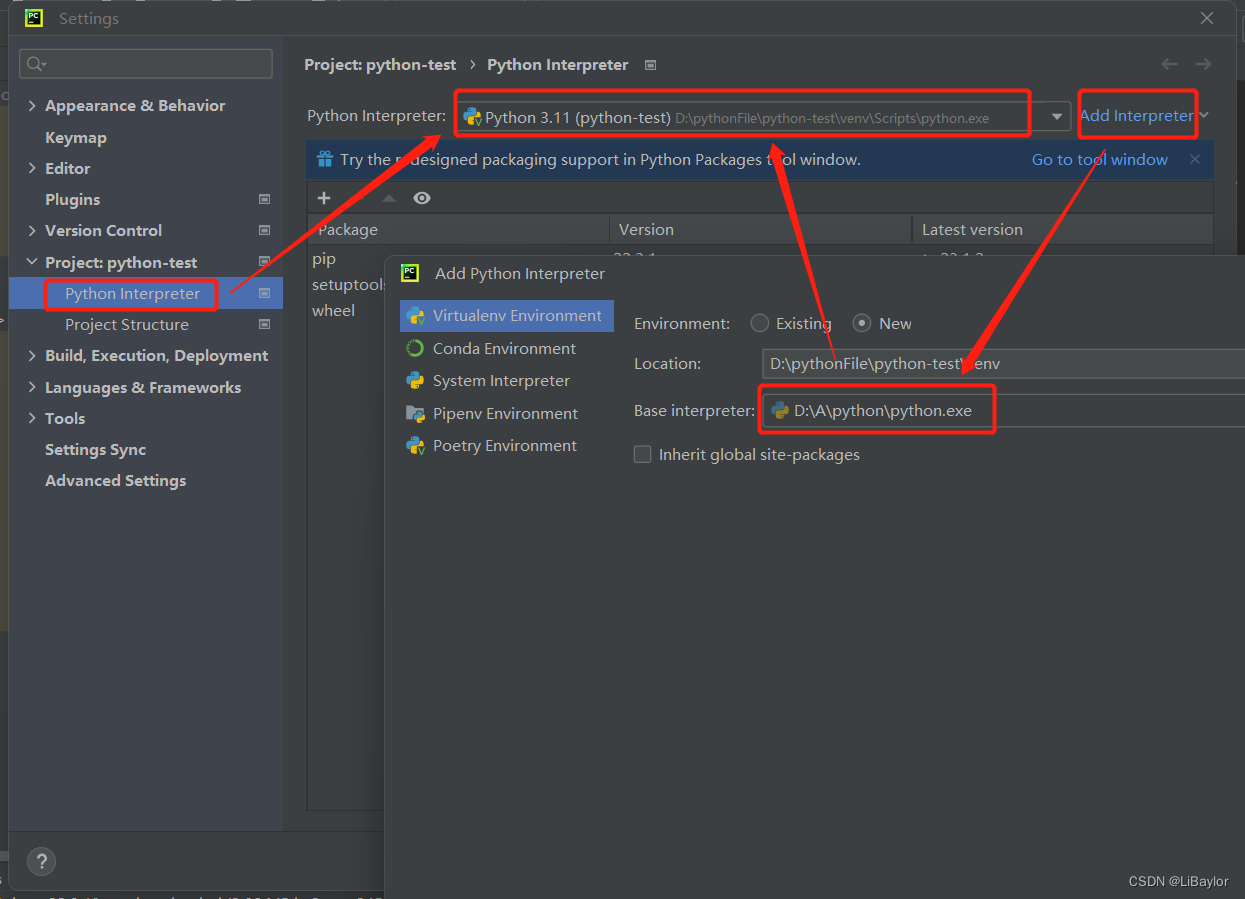
Task: Open Project Structure page
Action: coord(126,324)
